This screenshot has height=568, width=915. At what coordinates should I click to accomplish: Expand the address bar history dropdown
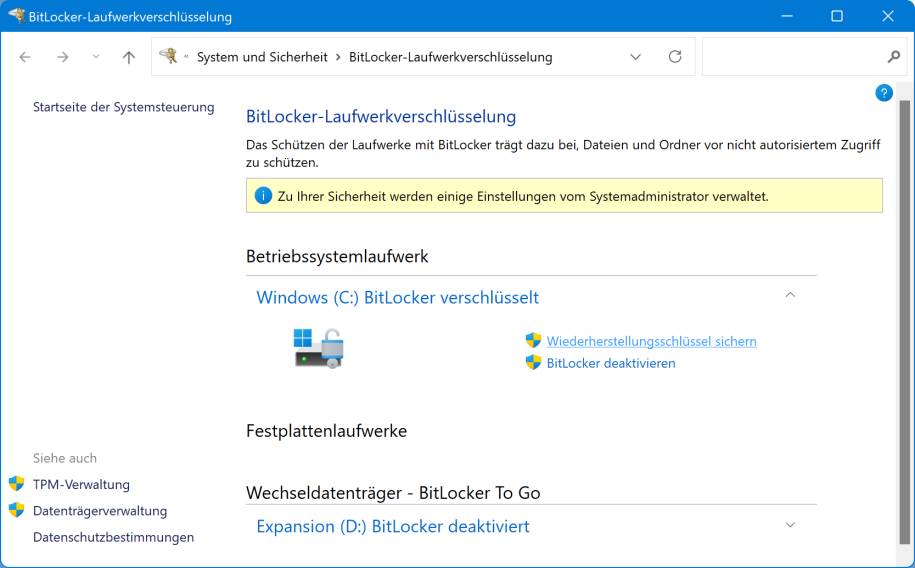click(635, 57)
